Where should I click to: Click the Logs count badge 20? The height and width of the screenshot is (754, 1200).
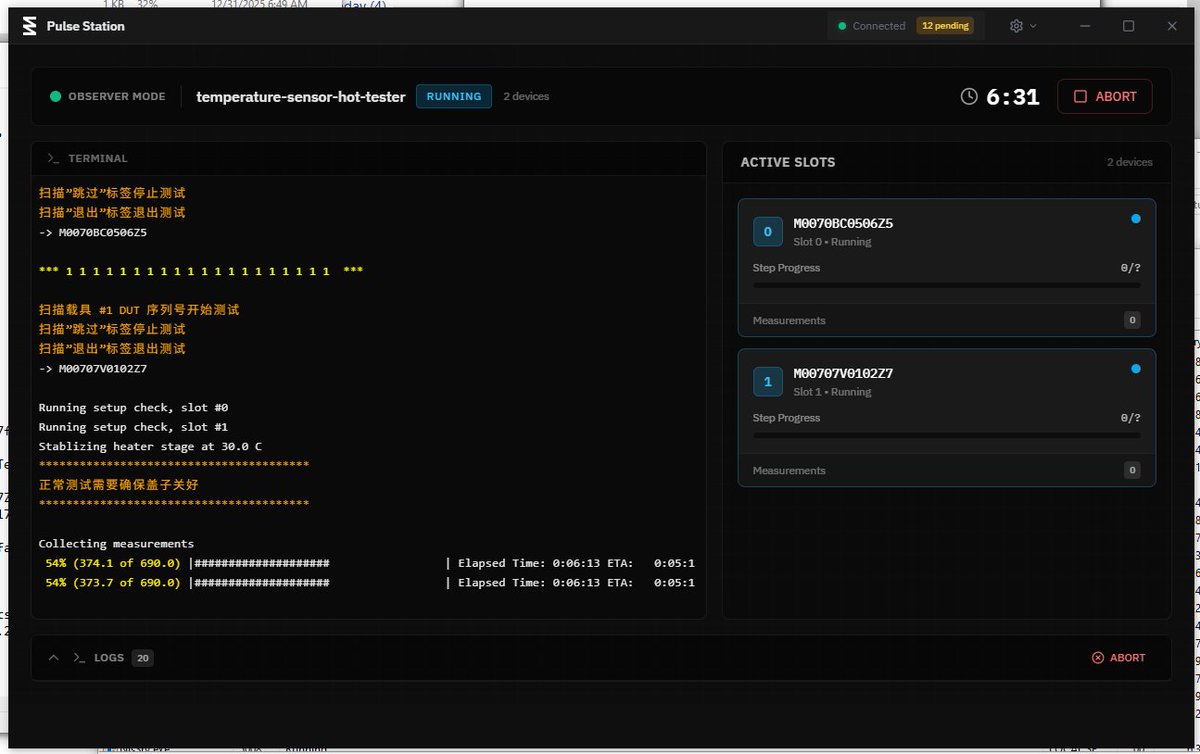click(x=143, y=658)
